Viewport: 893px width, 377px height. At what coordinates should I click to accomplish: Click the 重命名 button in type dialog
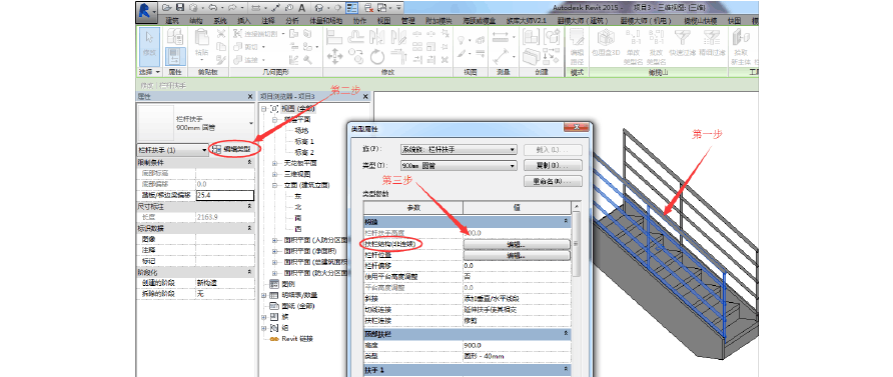(x=553, y=181)
